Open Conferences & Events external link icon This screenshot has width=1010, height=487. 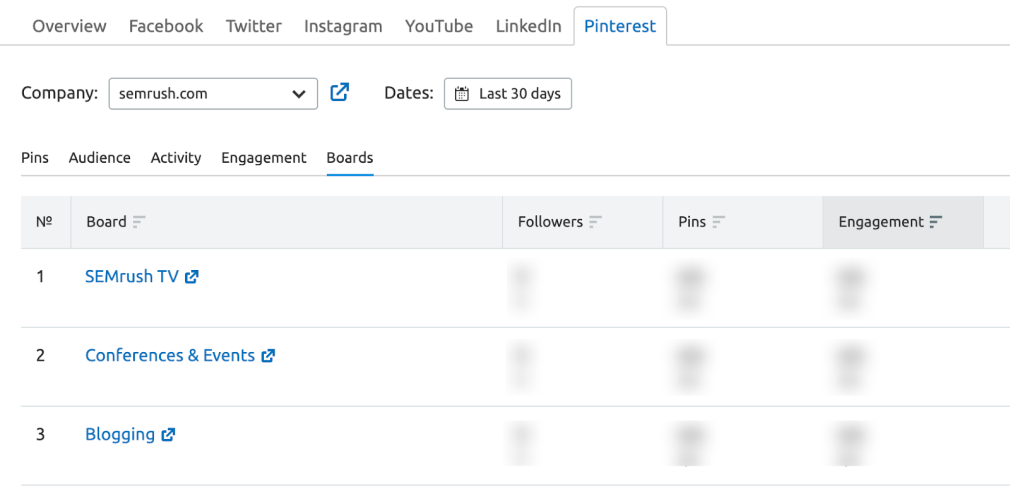tap(268, 356)
